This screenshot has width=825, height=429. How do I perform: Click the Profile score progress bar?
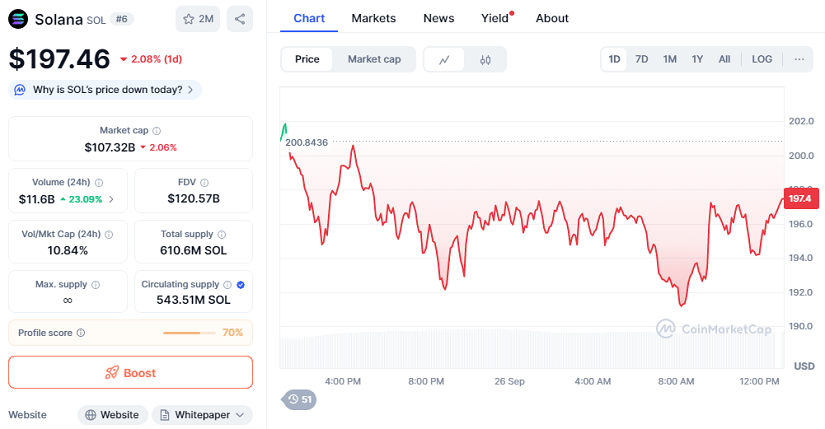[189, 333]
